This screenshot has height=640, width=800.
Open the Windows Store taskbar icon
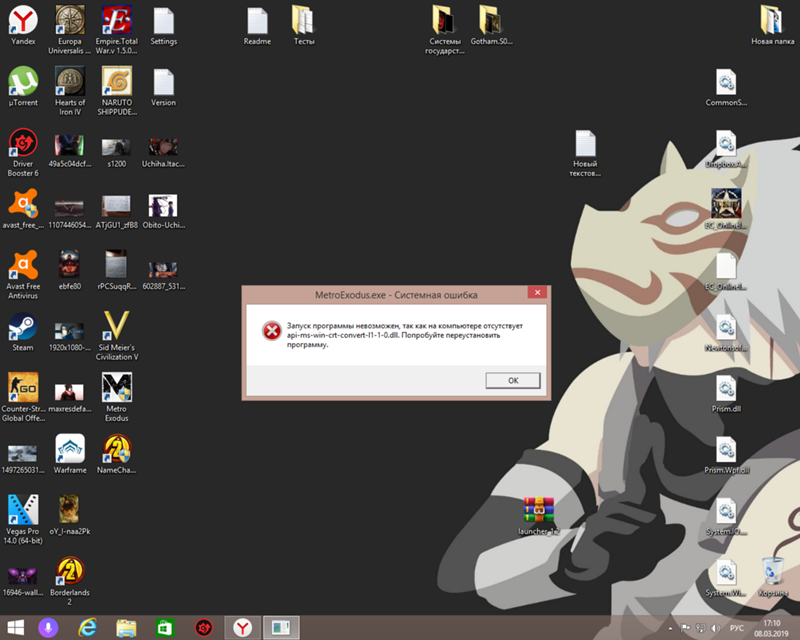[x=165, y=627]
